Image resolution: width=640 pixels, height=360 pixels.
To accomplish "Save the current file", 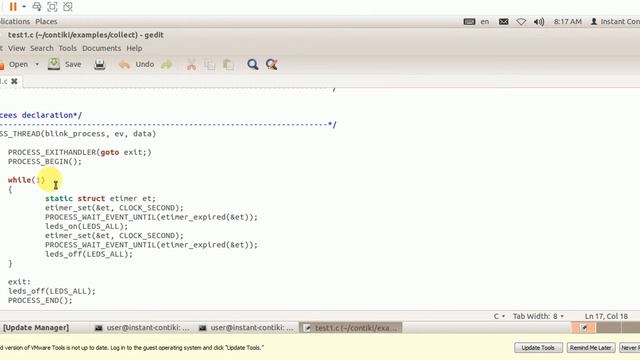I will (x=65, y=64).
